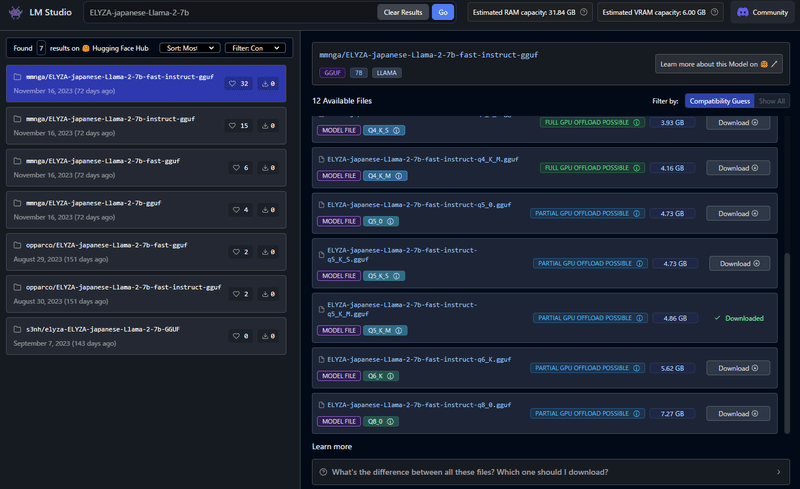This screenshot has width=800, height=489.
Task: Click the LLAMA tag badge
Action: [x=386, y=73]
